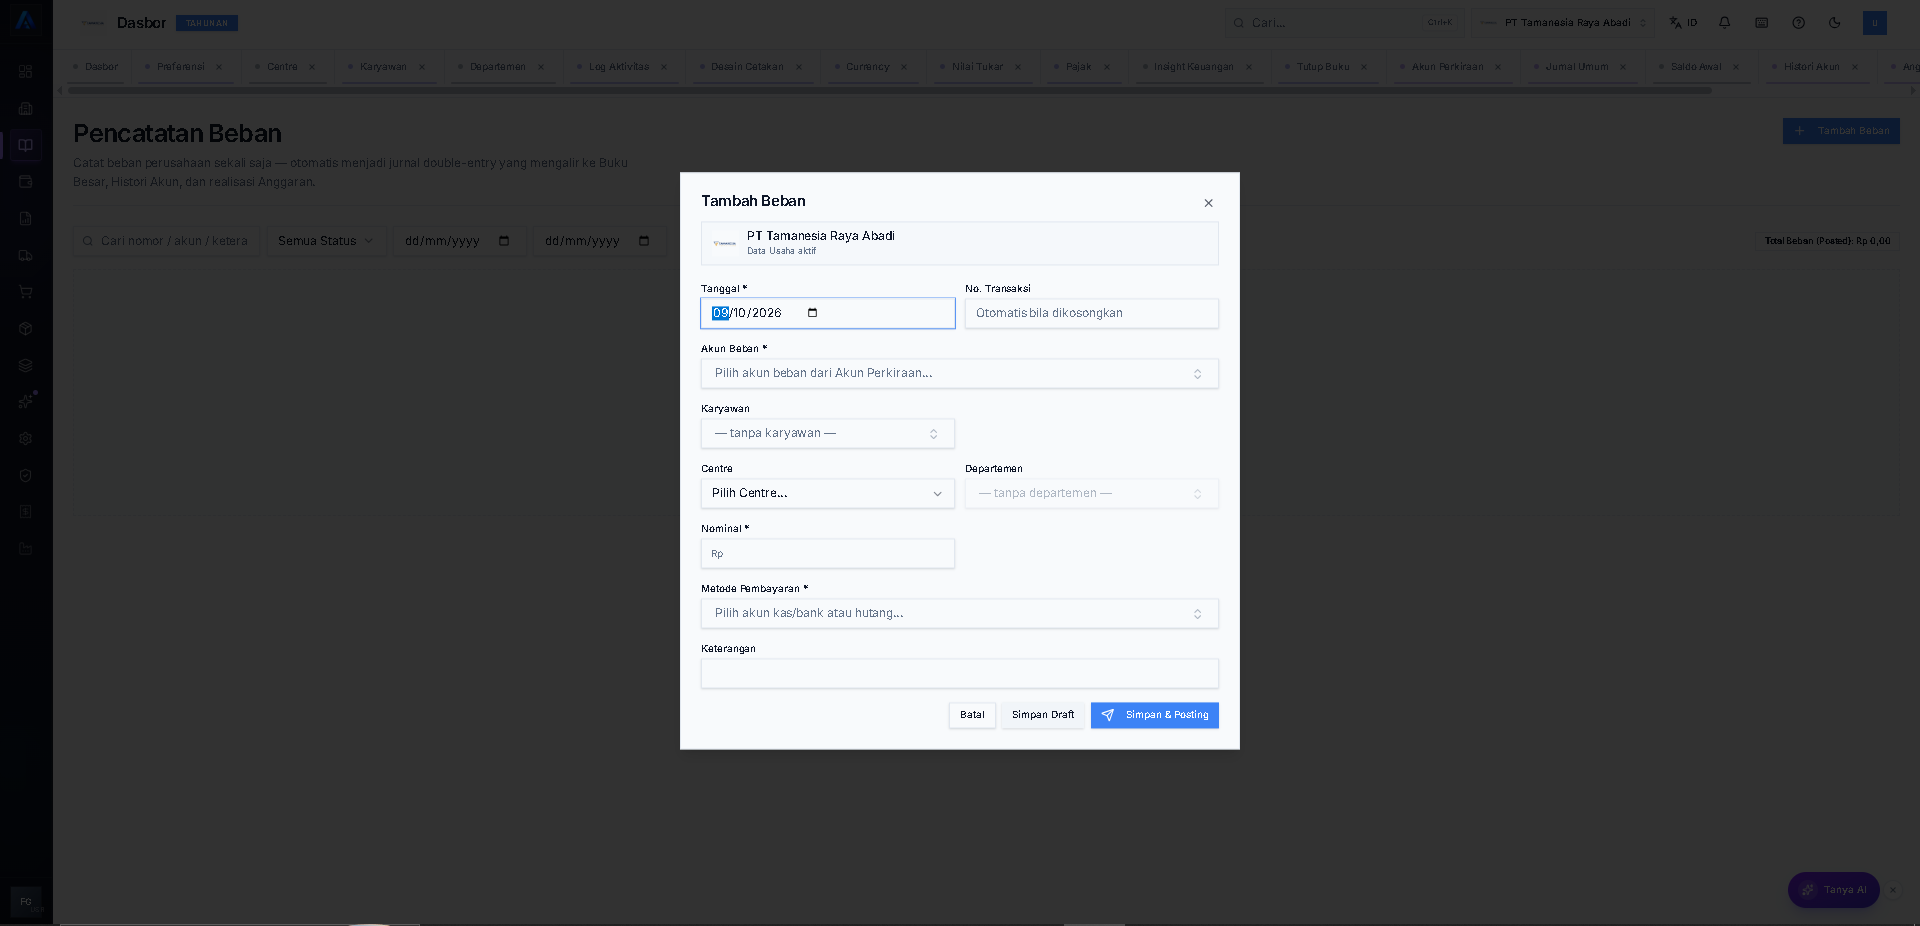
Task: Expand the Karyawan selector
Action: (x=828, y=433)
